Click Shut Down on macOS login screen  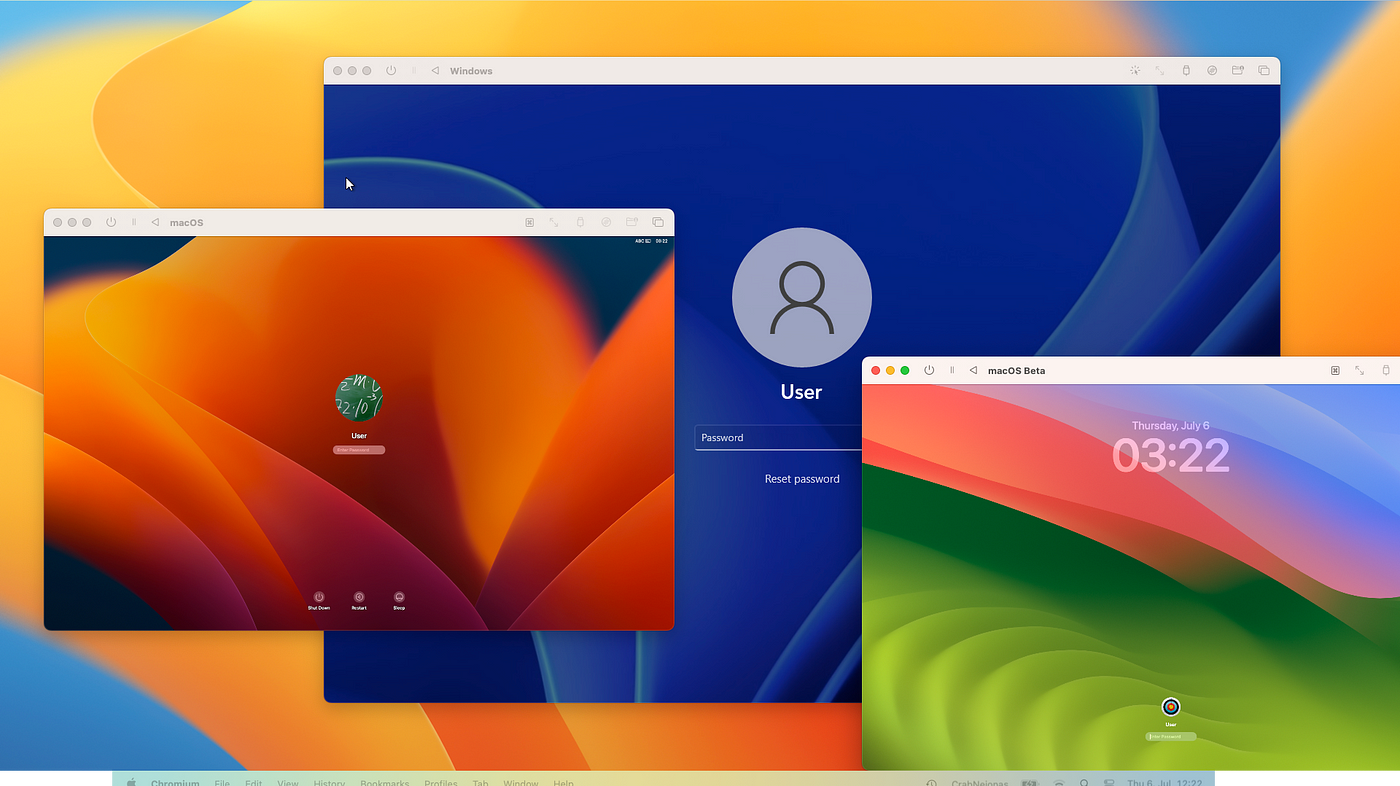(x=319, y=600)
